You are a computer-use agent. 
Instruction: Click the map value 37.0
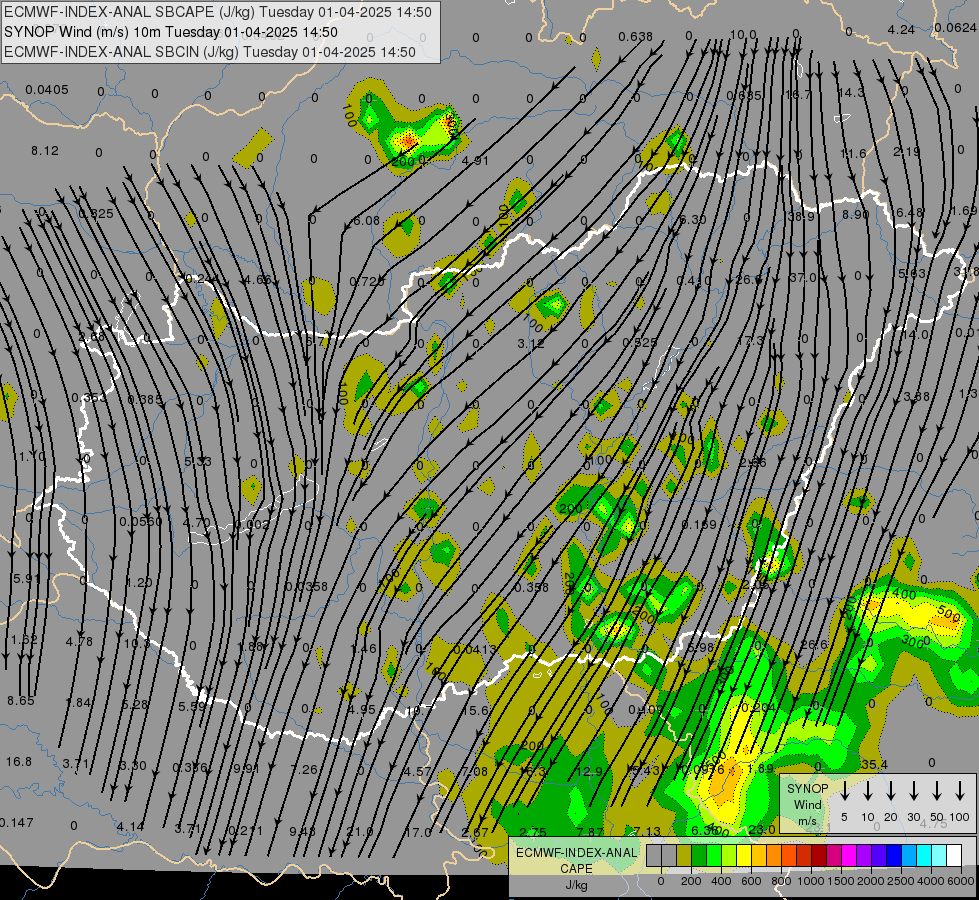pyautogui.click(x=802, y=277)
